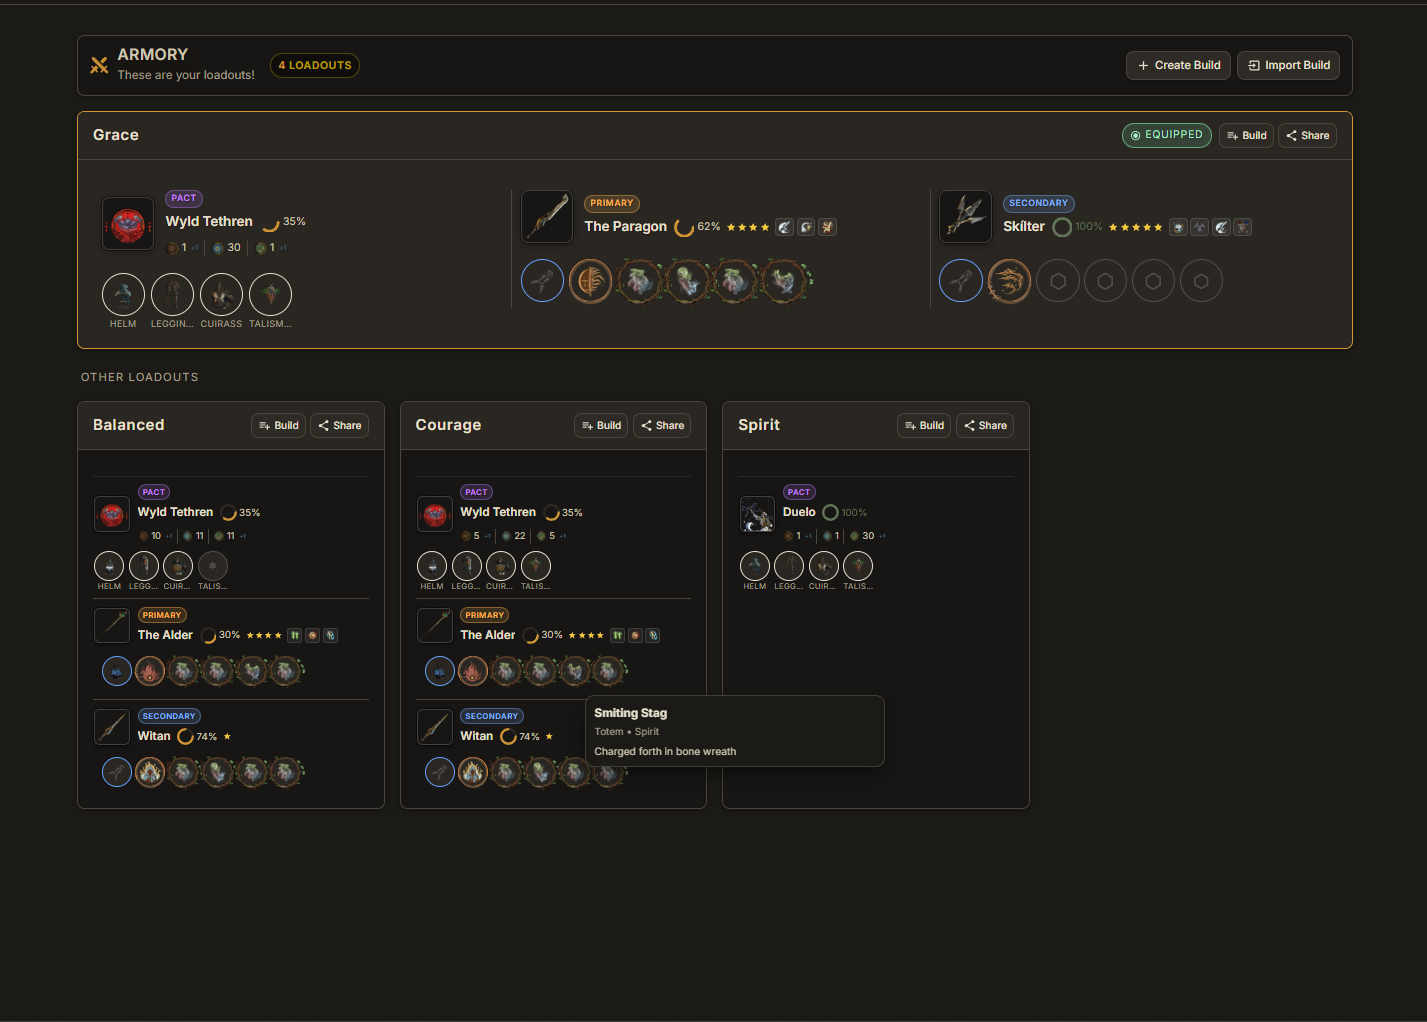Open Build for the Spirit loadout
Screen dimensions: 1427x1022
click(x=924, y=425)
